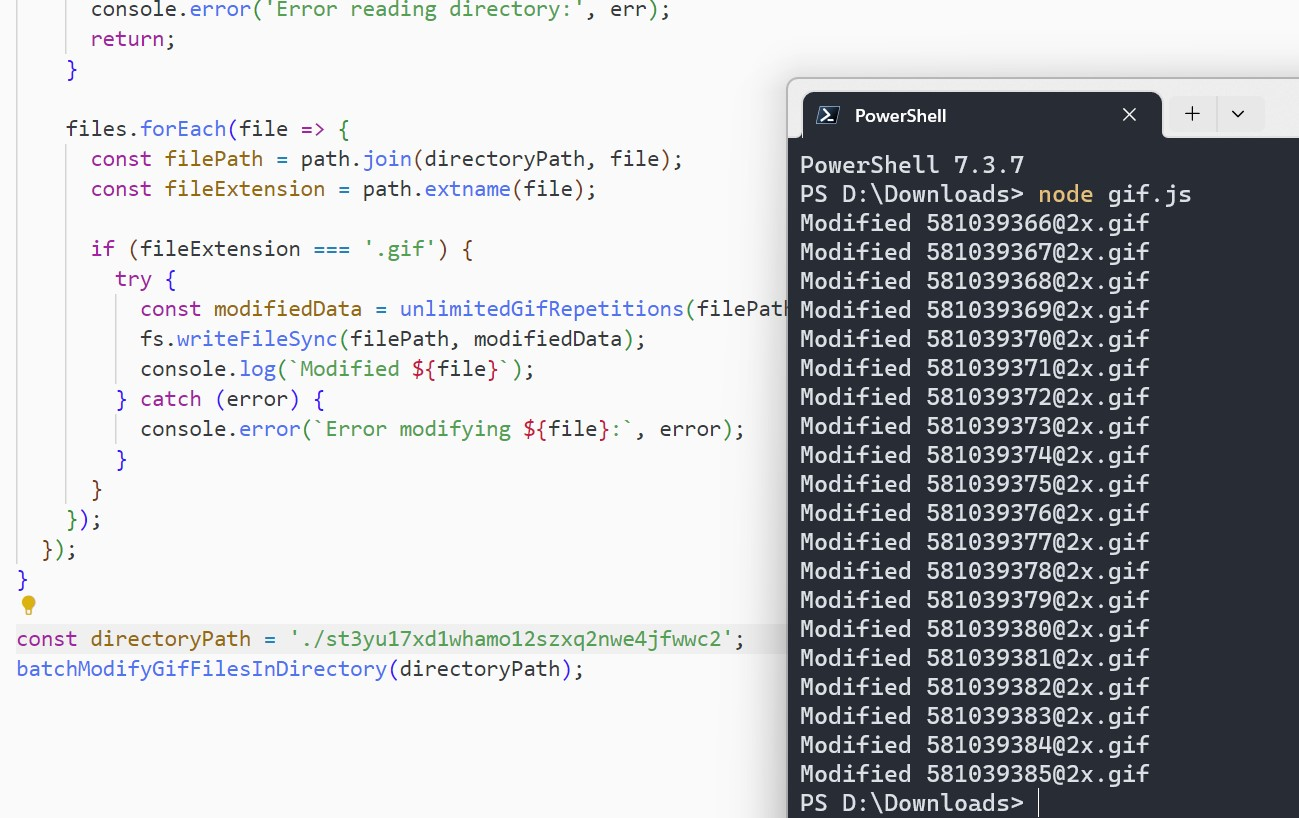Close the PowerShell terminal tab
The image size is (1299, 818).
tap(1129, 115)
